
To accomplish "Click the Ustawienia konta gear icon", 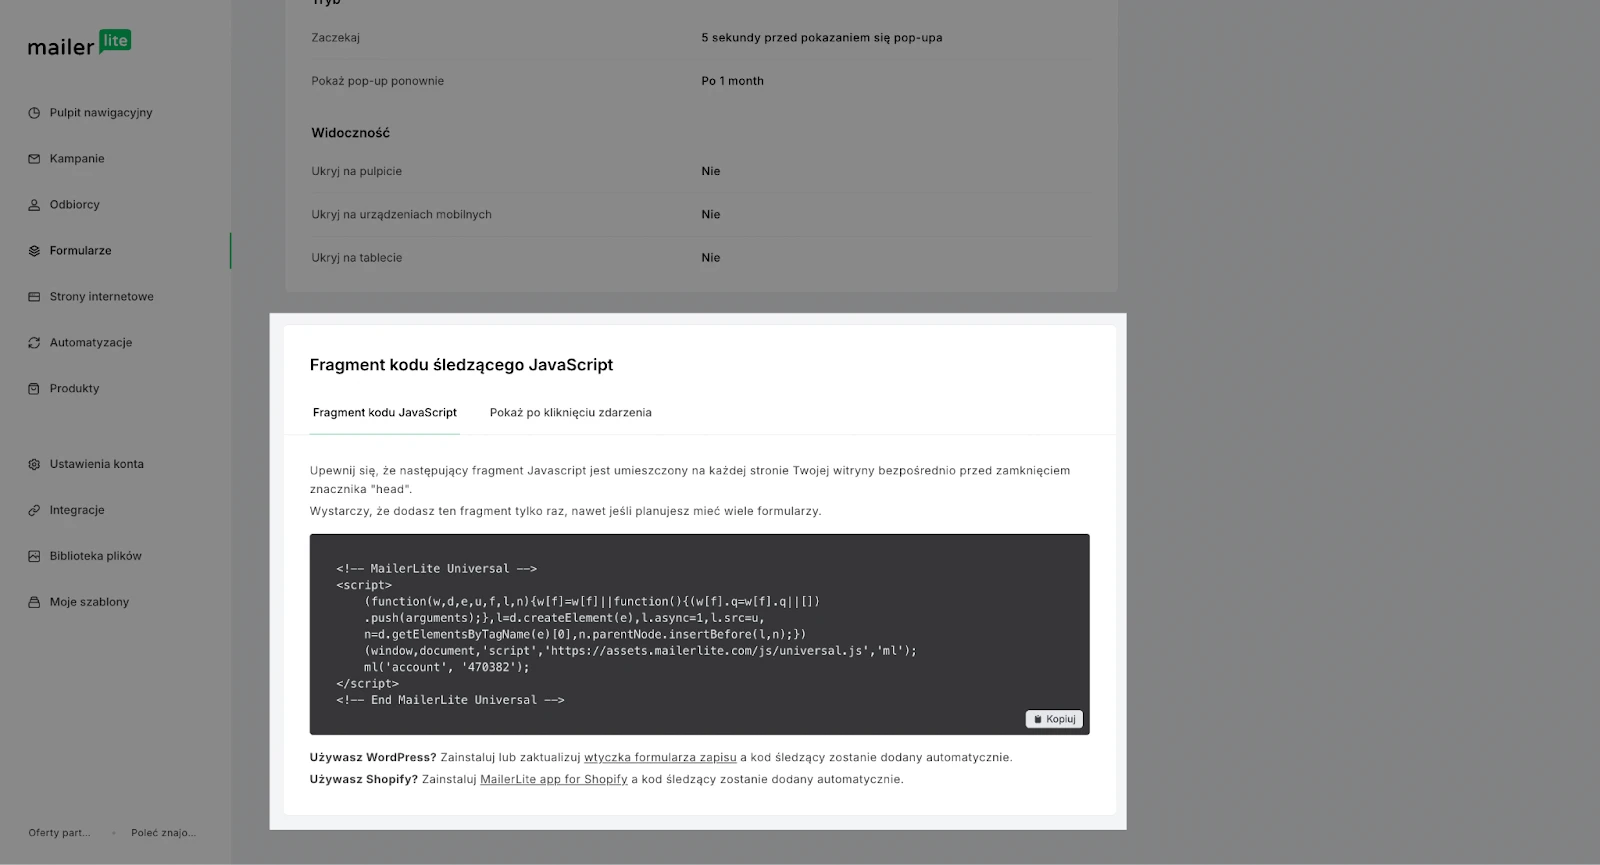I will [x=34, y=464].
